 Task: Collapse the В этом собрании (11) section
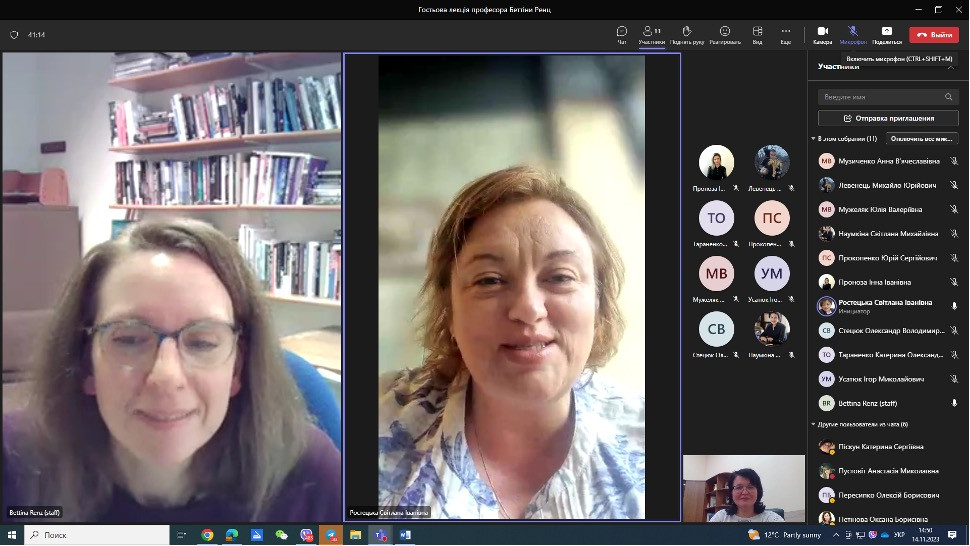[813, 139]
